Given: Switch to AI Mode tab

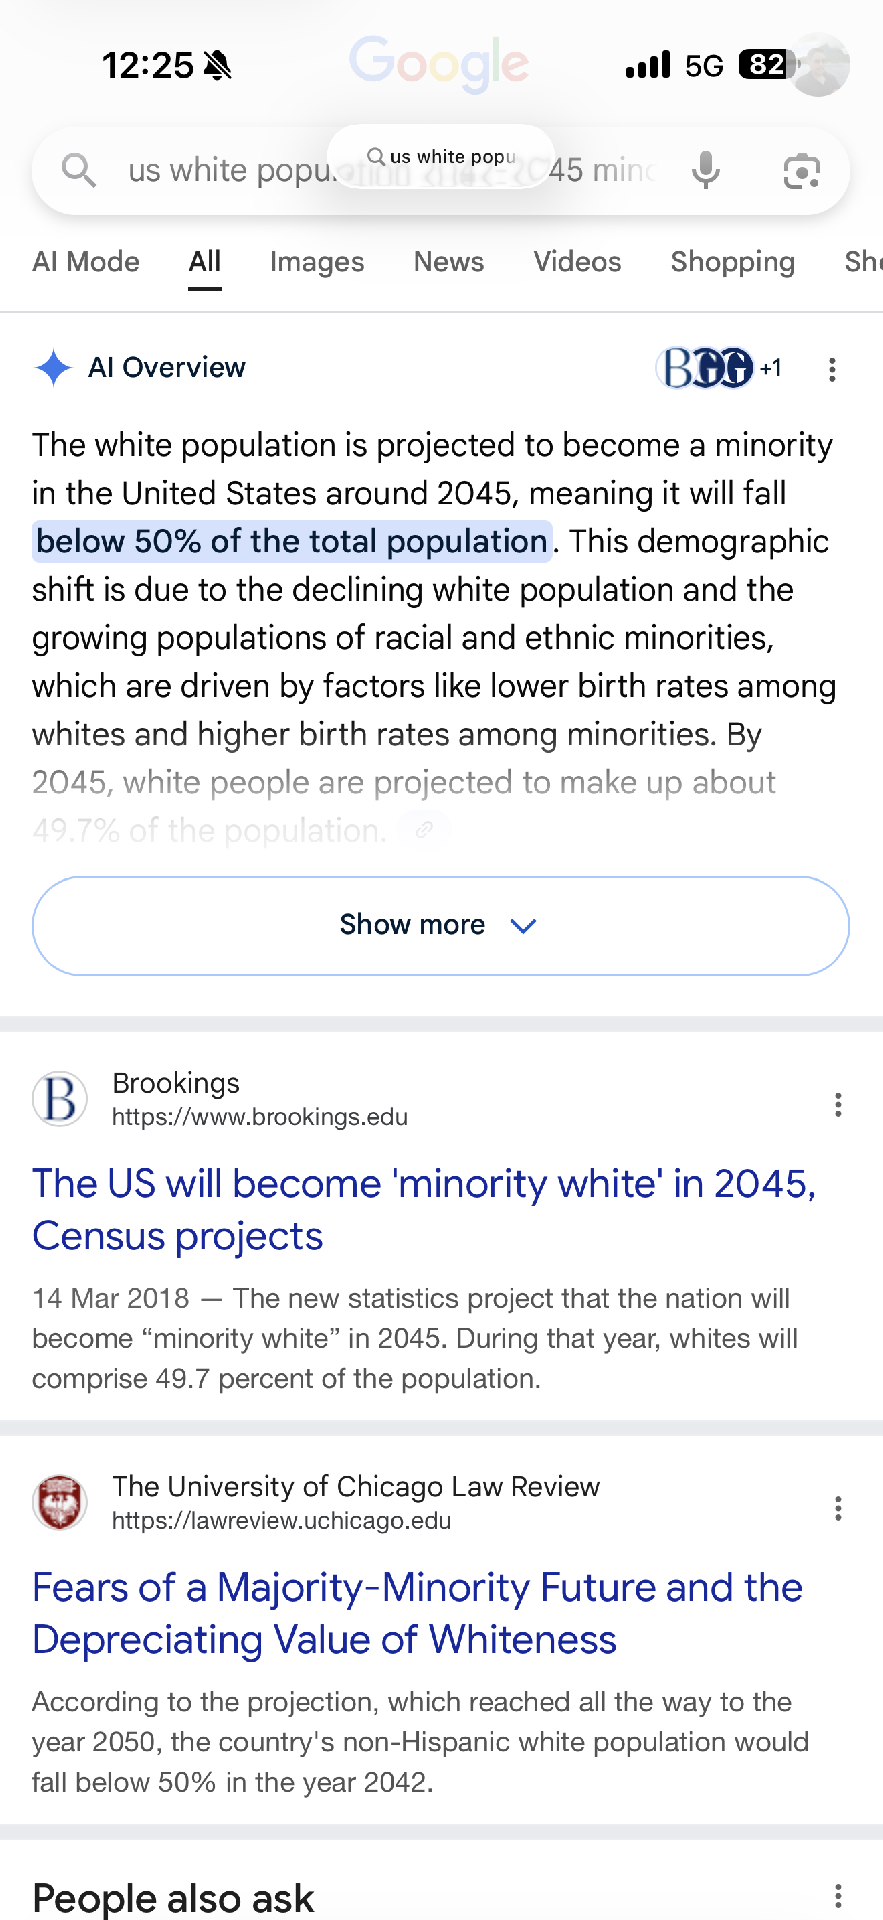Looking at the screenshot, I should (x=86, y=262).
